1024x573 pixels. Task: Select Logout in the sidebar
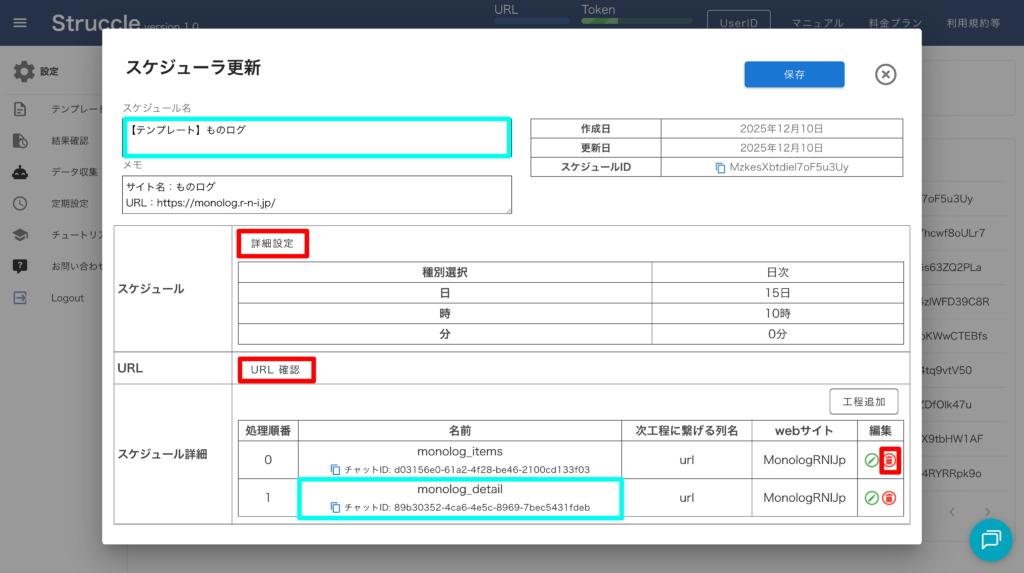(x=67, y=298)
